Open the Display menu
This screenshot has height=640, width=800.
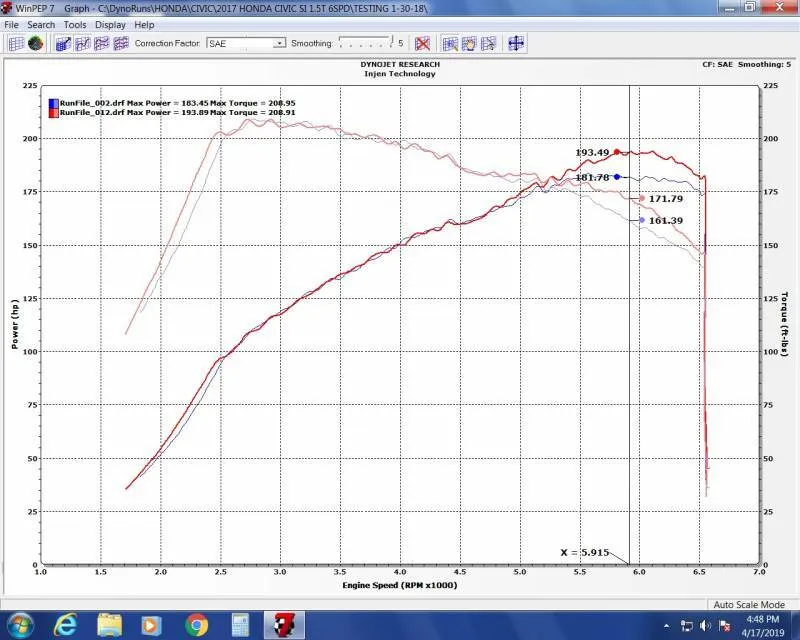pos(110,24)
